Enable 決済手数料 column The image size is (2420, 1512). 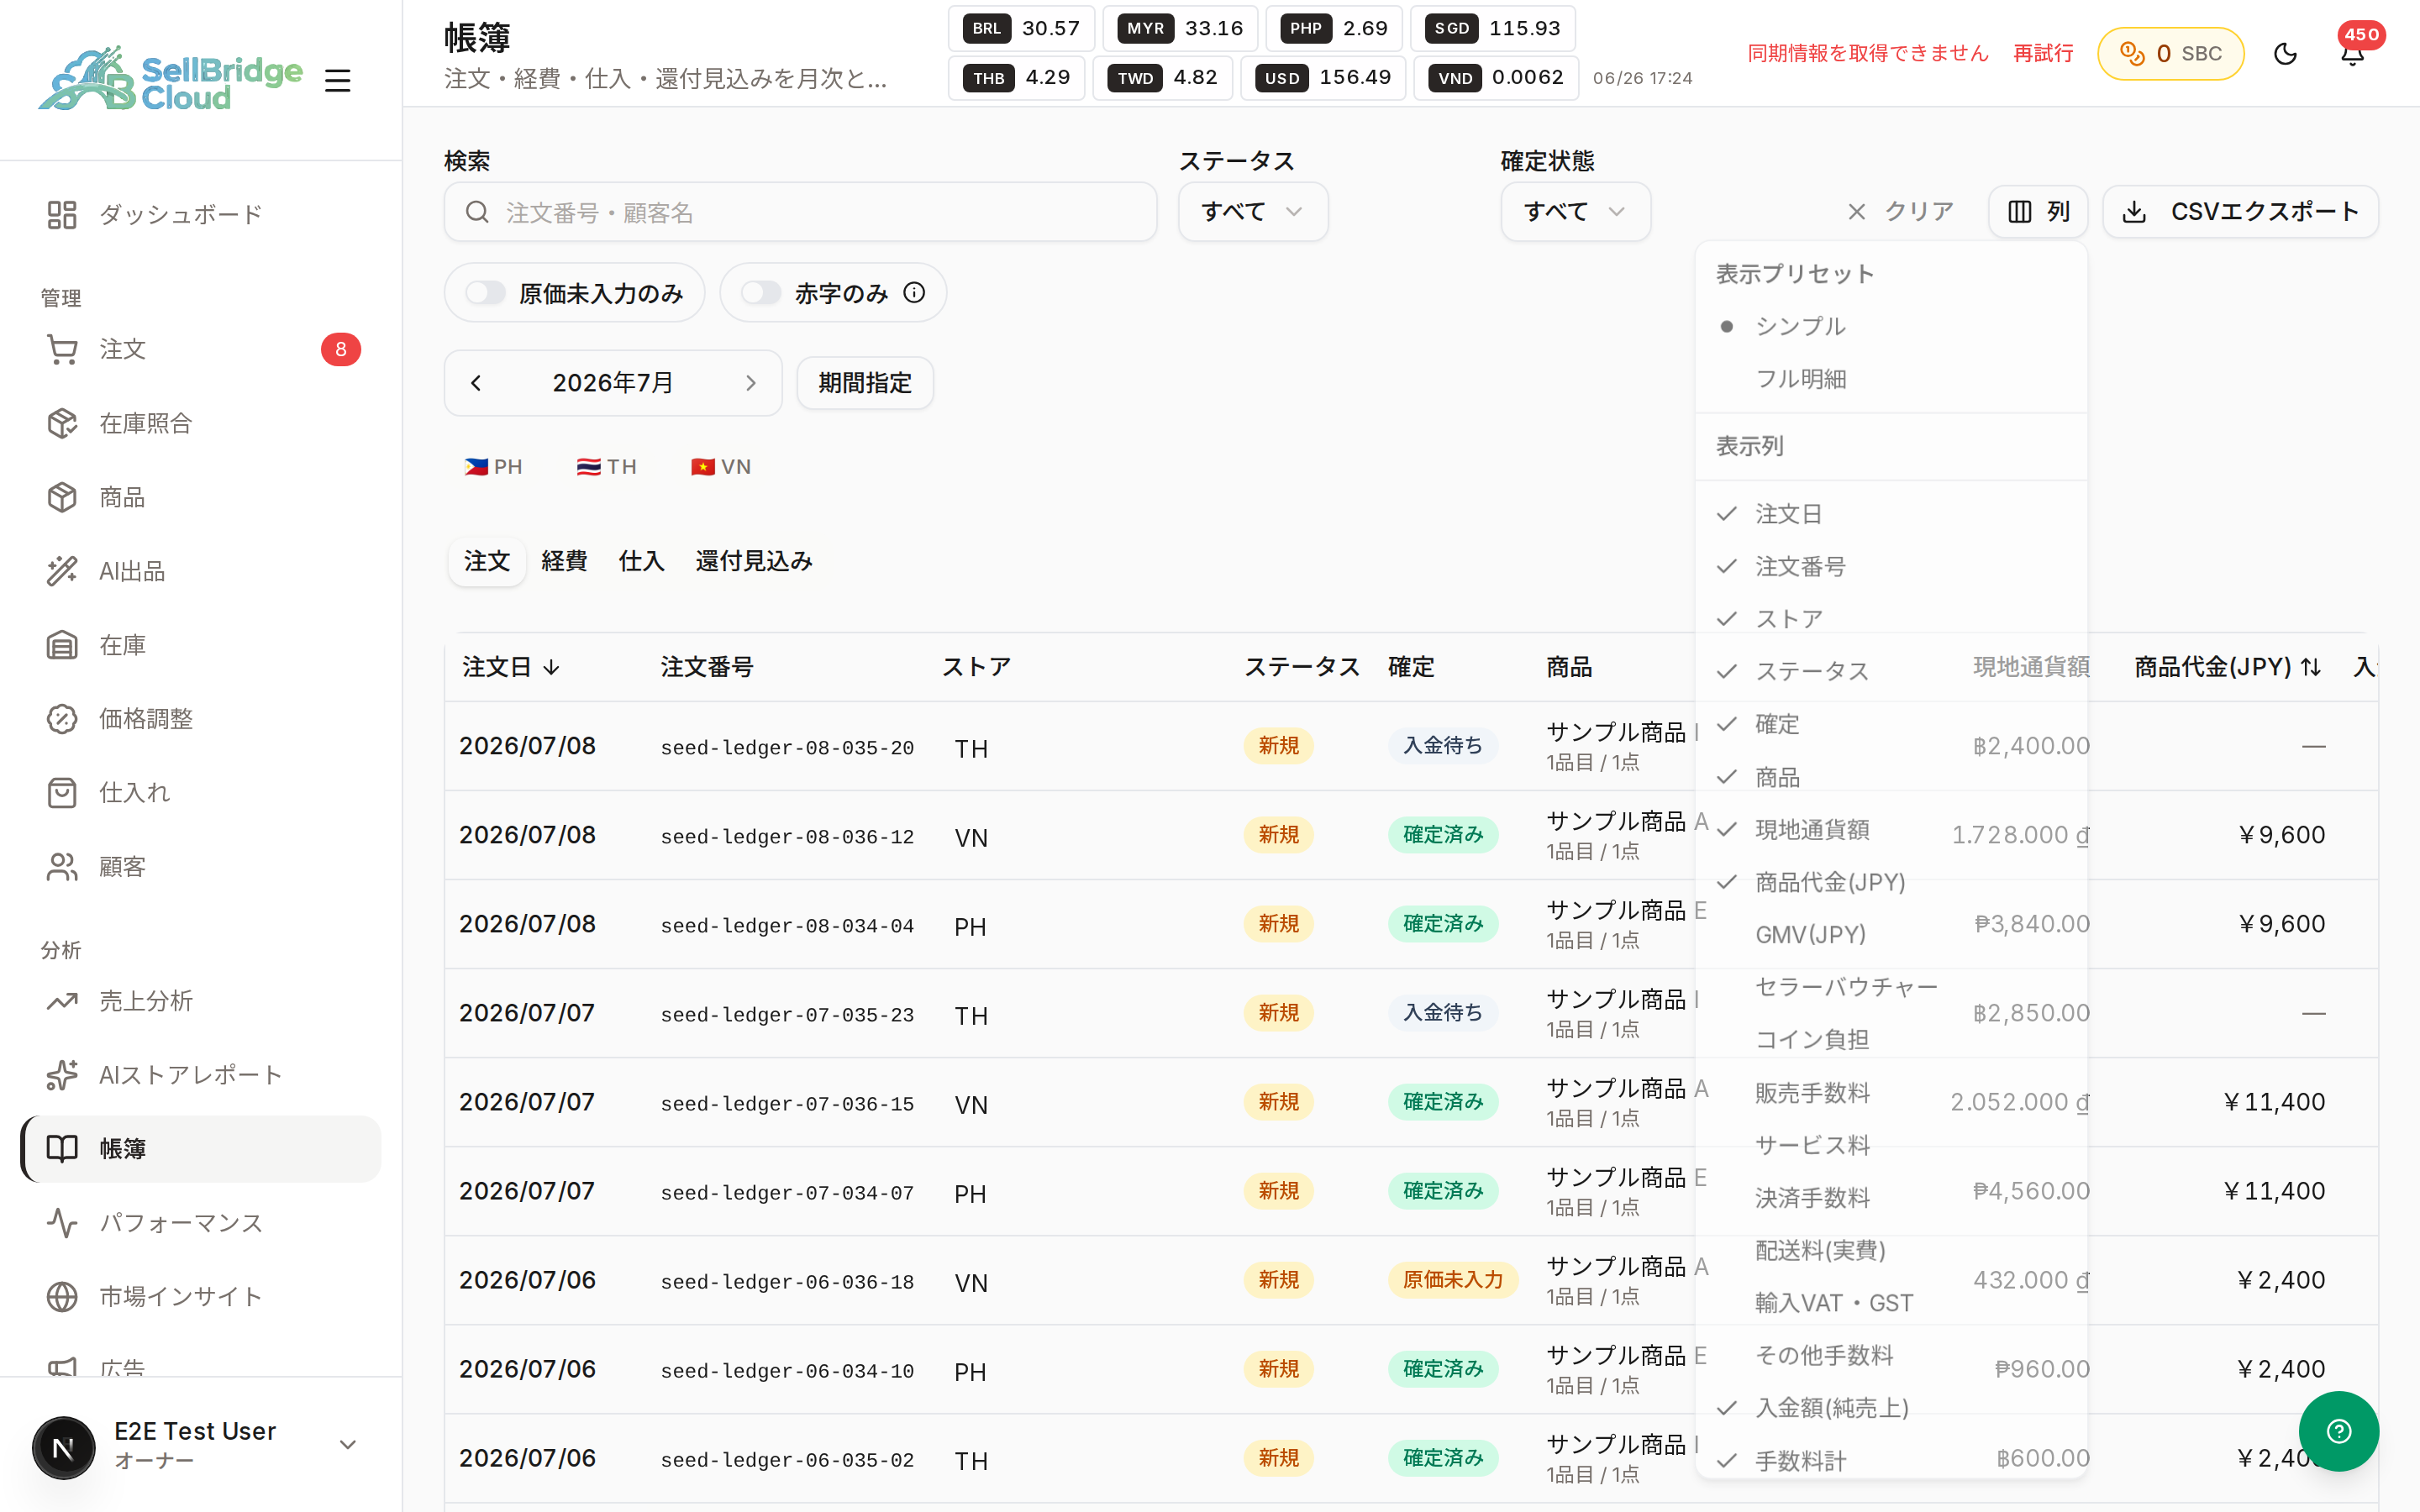(1891, 1197)
